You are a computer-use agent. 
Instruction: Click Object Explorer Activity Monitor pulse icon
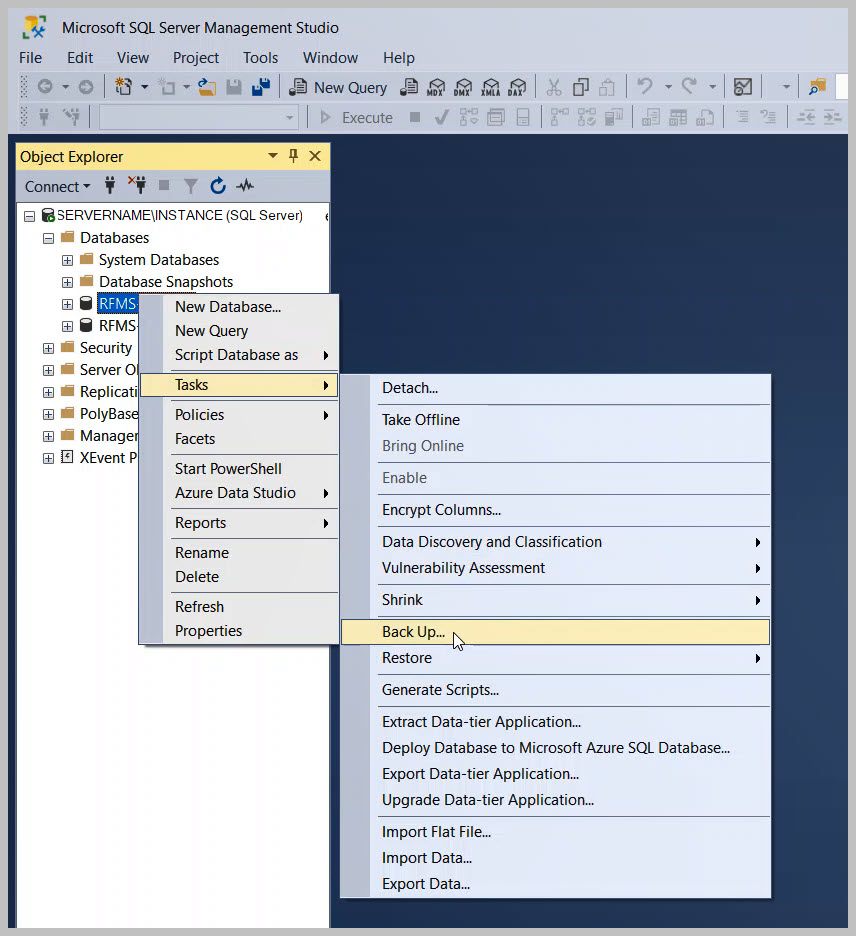coord(245,186)
